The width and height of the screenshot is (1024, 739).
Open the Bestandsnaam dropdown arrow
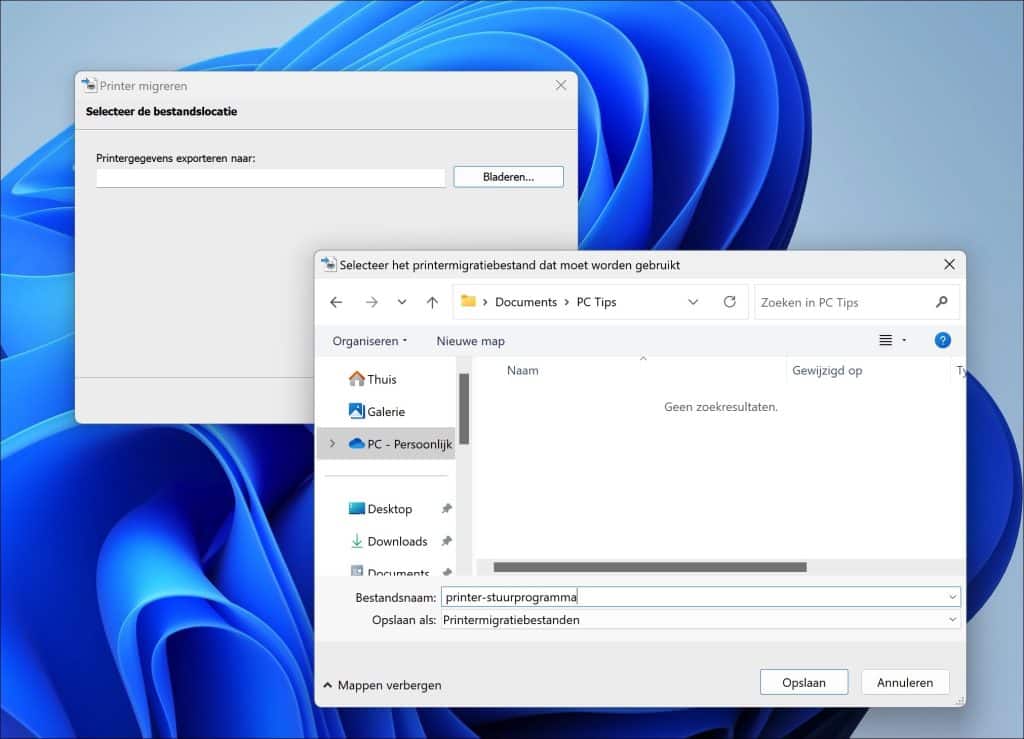click(953, 597)
